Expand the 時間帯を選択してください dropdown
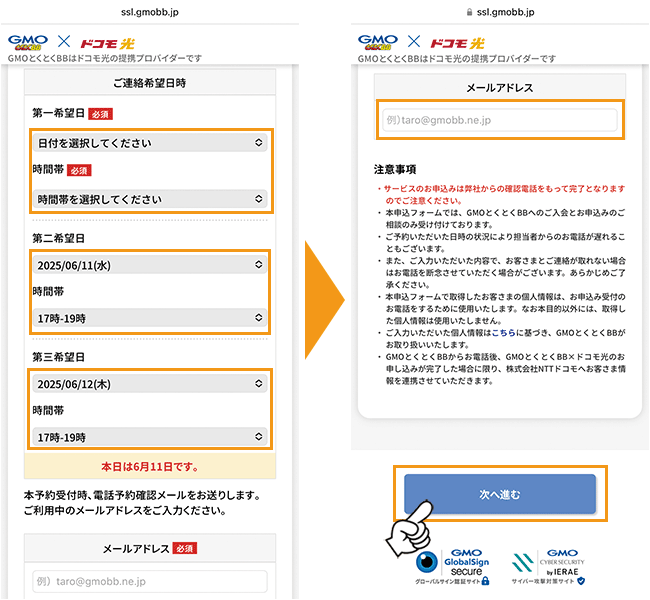 pos(149,199)
